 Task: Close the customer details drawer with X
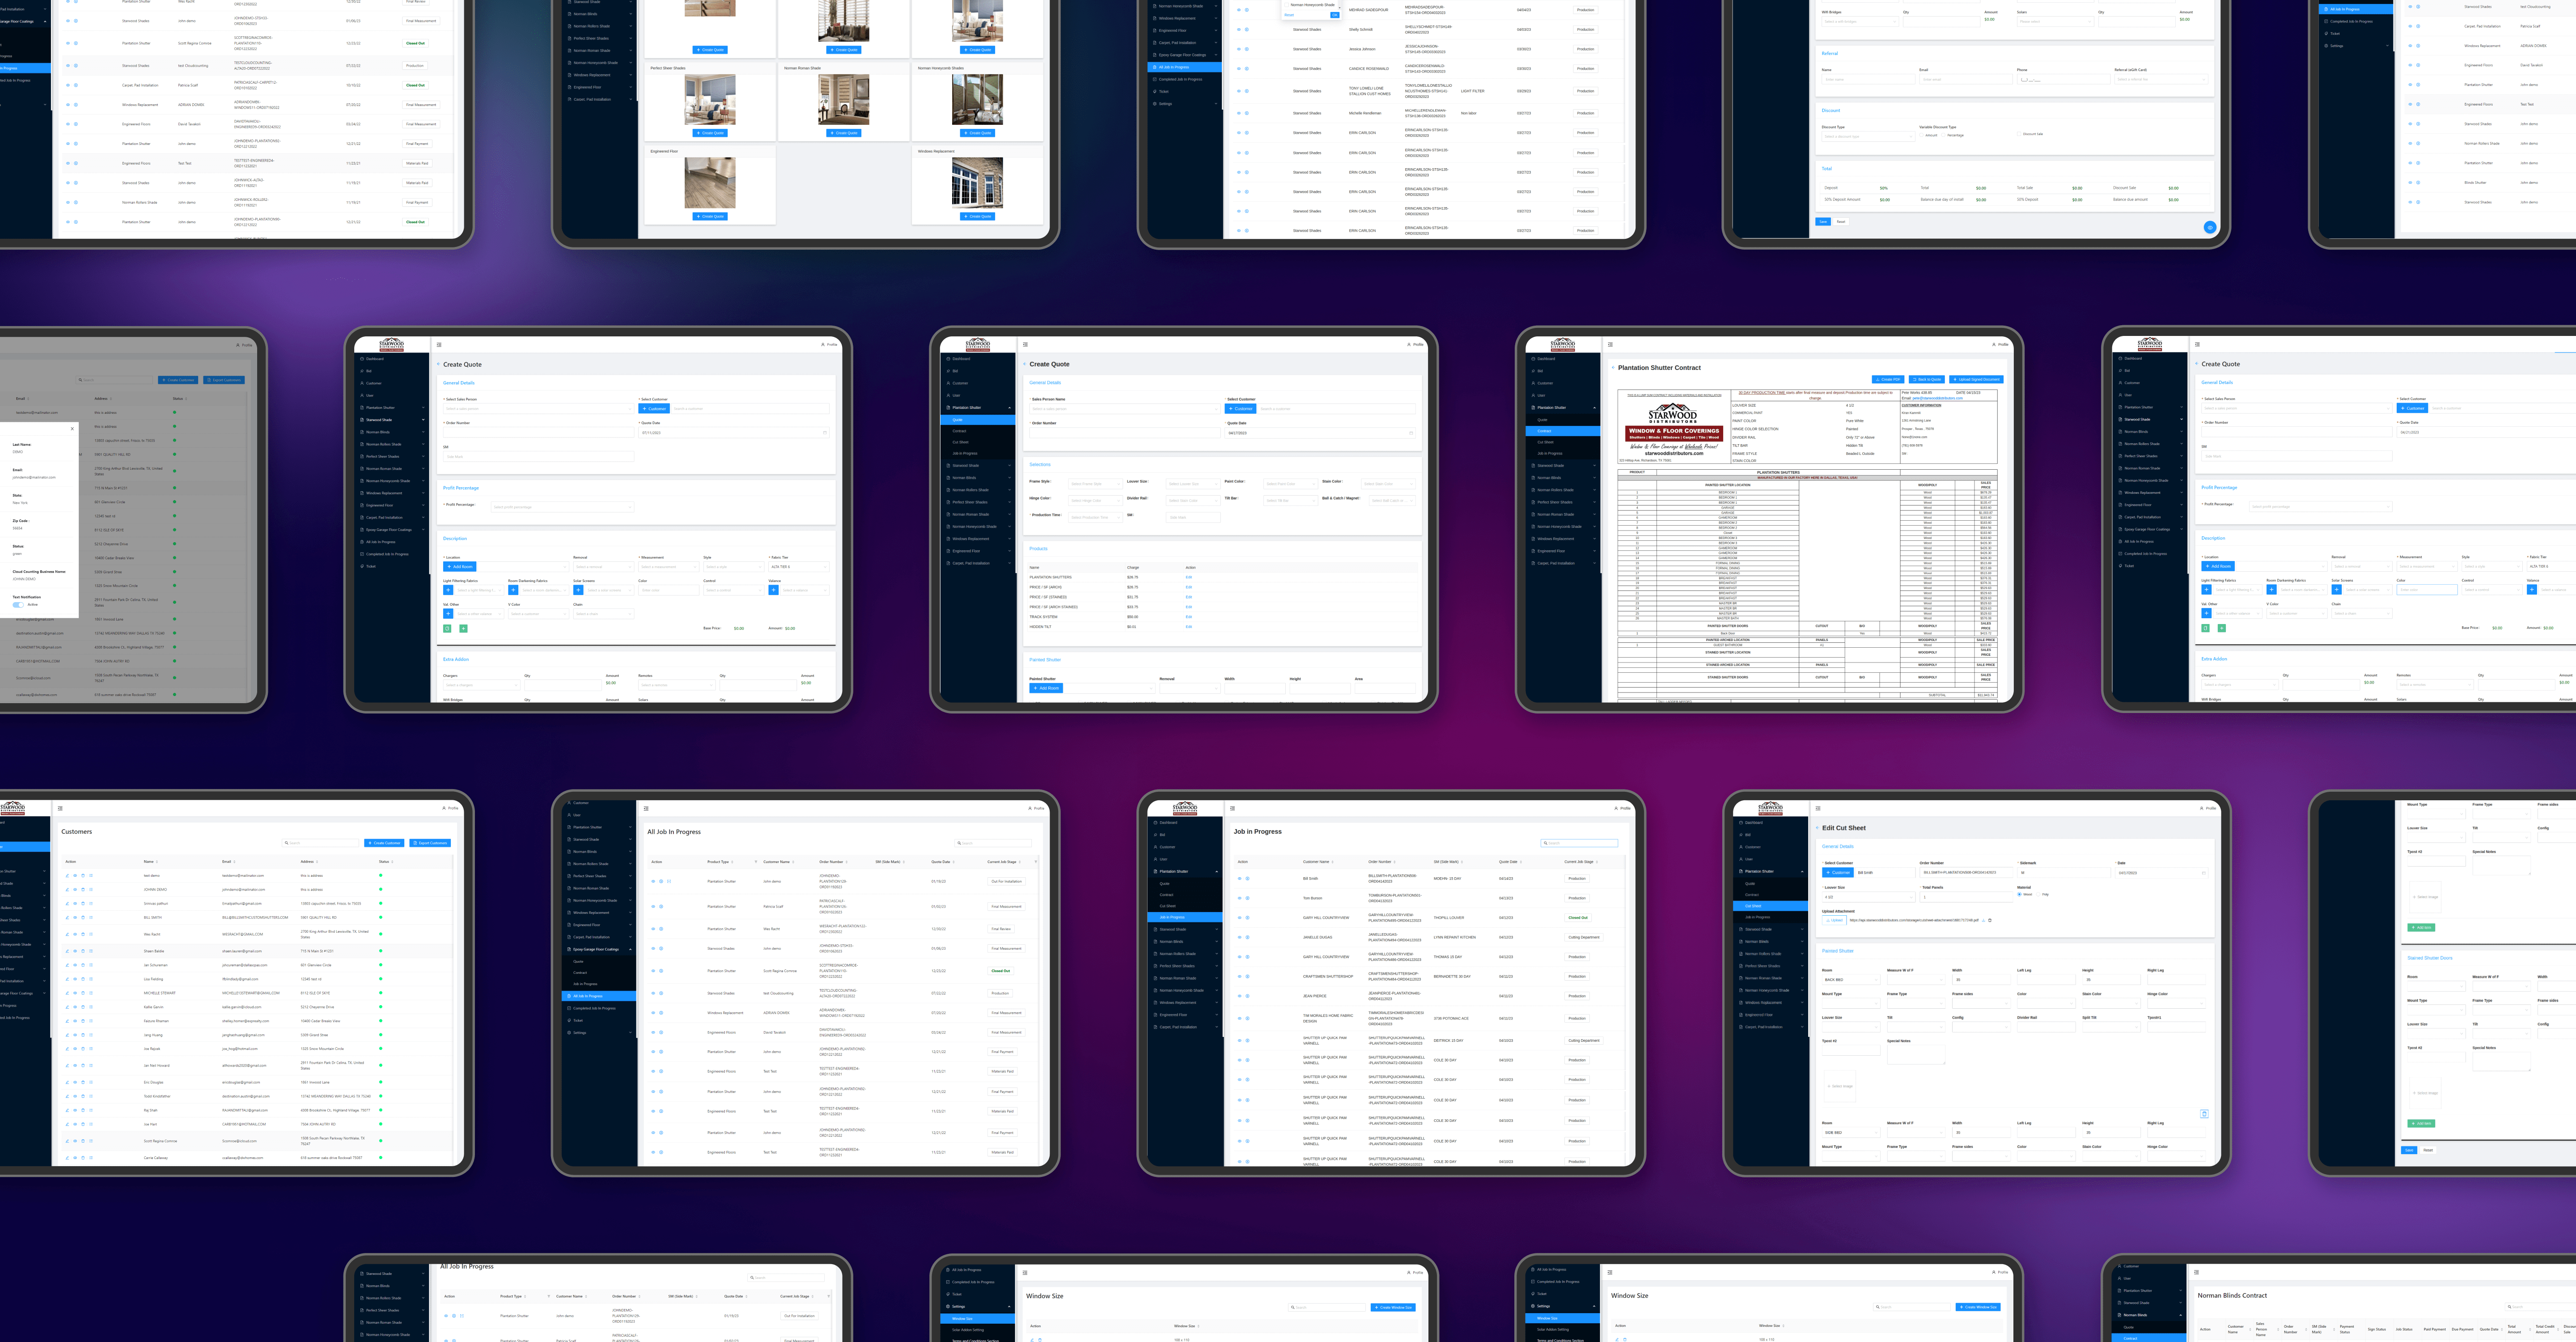point(72,429)
